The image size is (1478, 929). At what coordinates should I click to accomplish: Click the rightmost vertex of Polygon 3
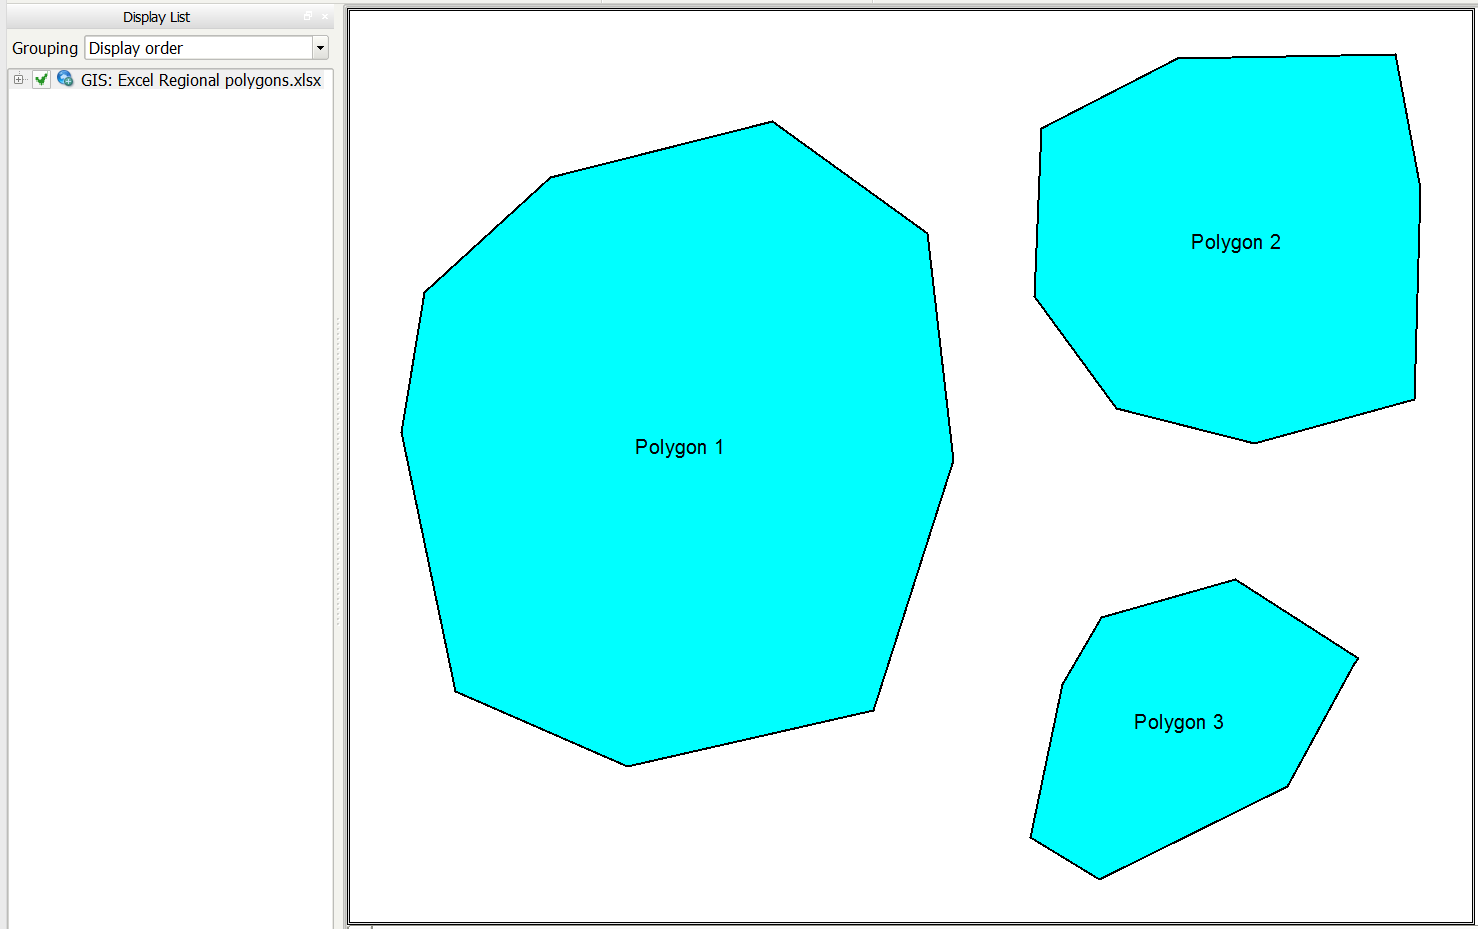pyautogui.click(x=1357, y=659)
